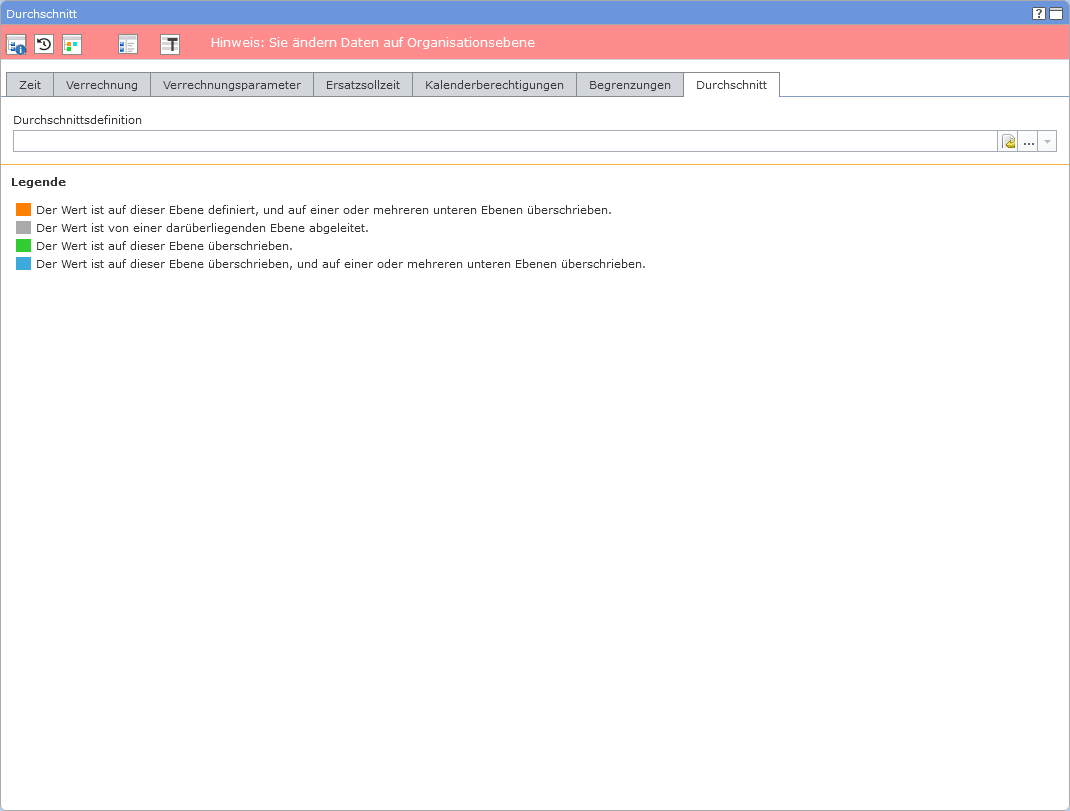Open the history icon with clock arrow

point(44,44)
